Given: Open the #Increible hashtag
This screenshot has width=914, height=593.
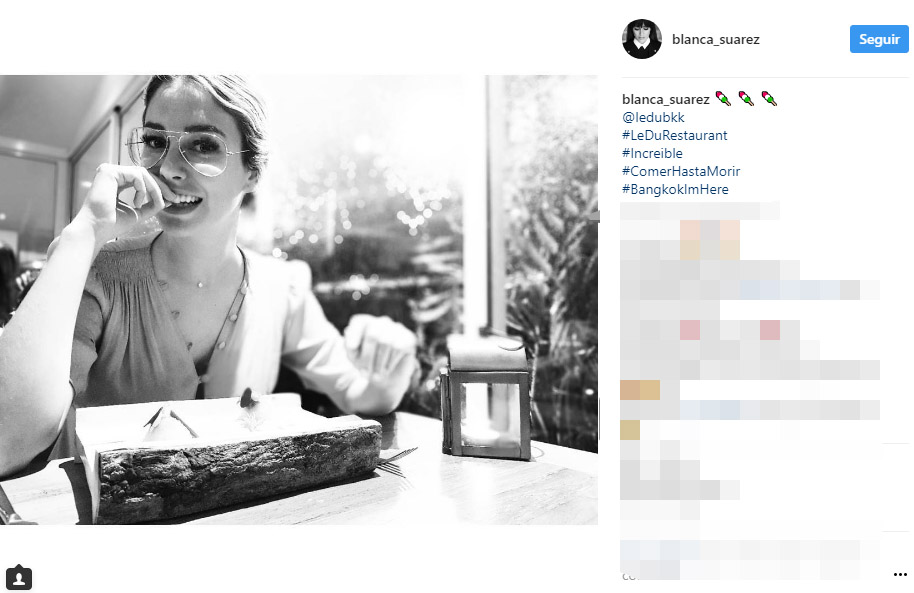Looking at the screenshot, I should click(652, 153).
